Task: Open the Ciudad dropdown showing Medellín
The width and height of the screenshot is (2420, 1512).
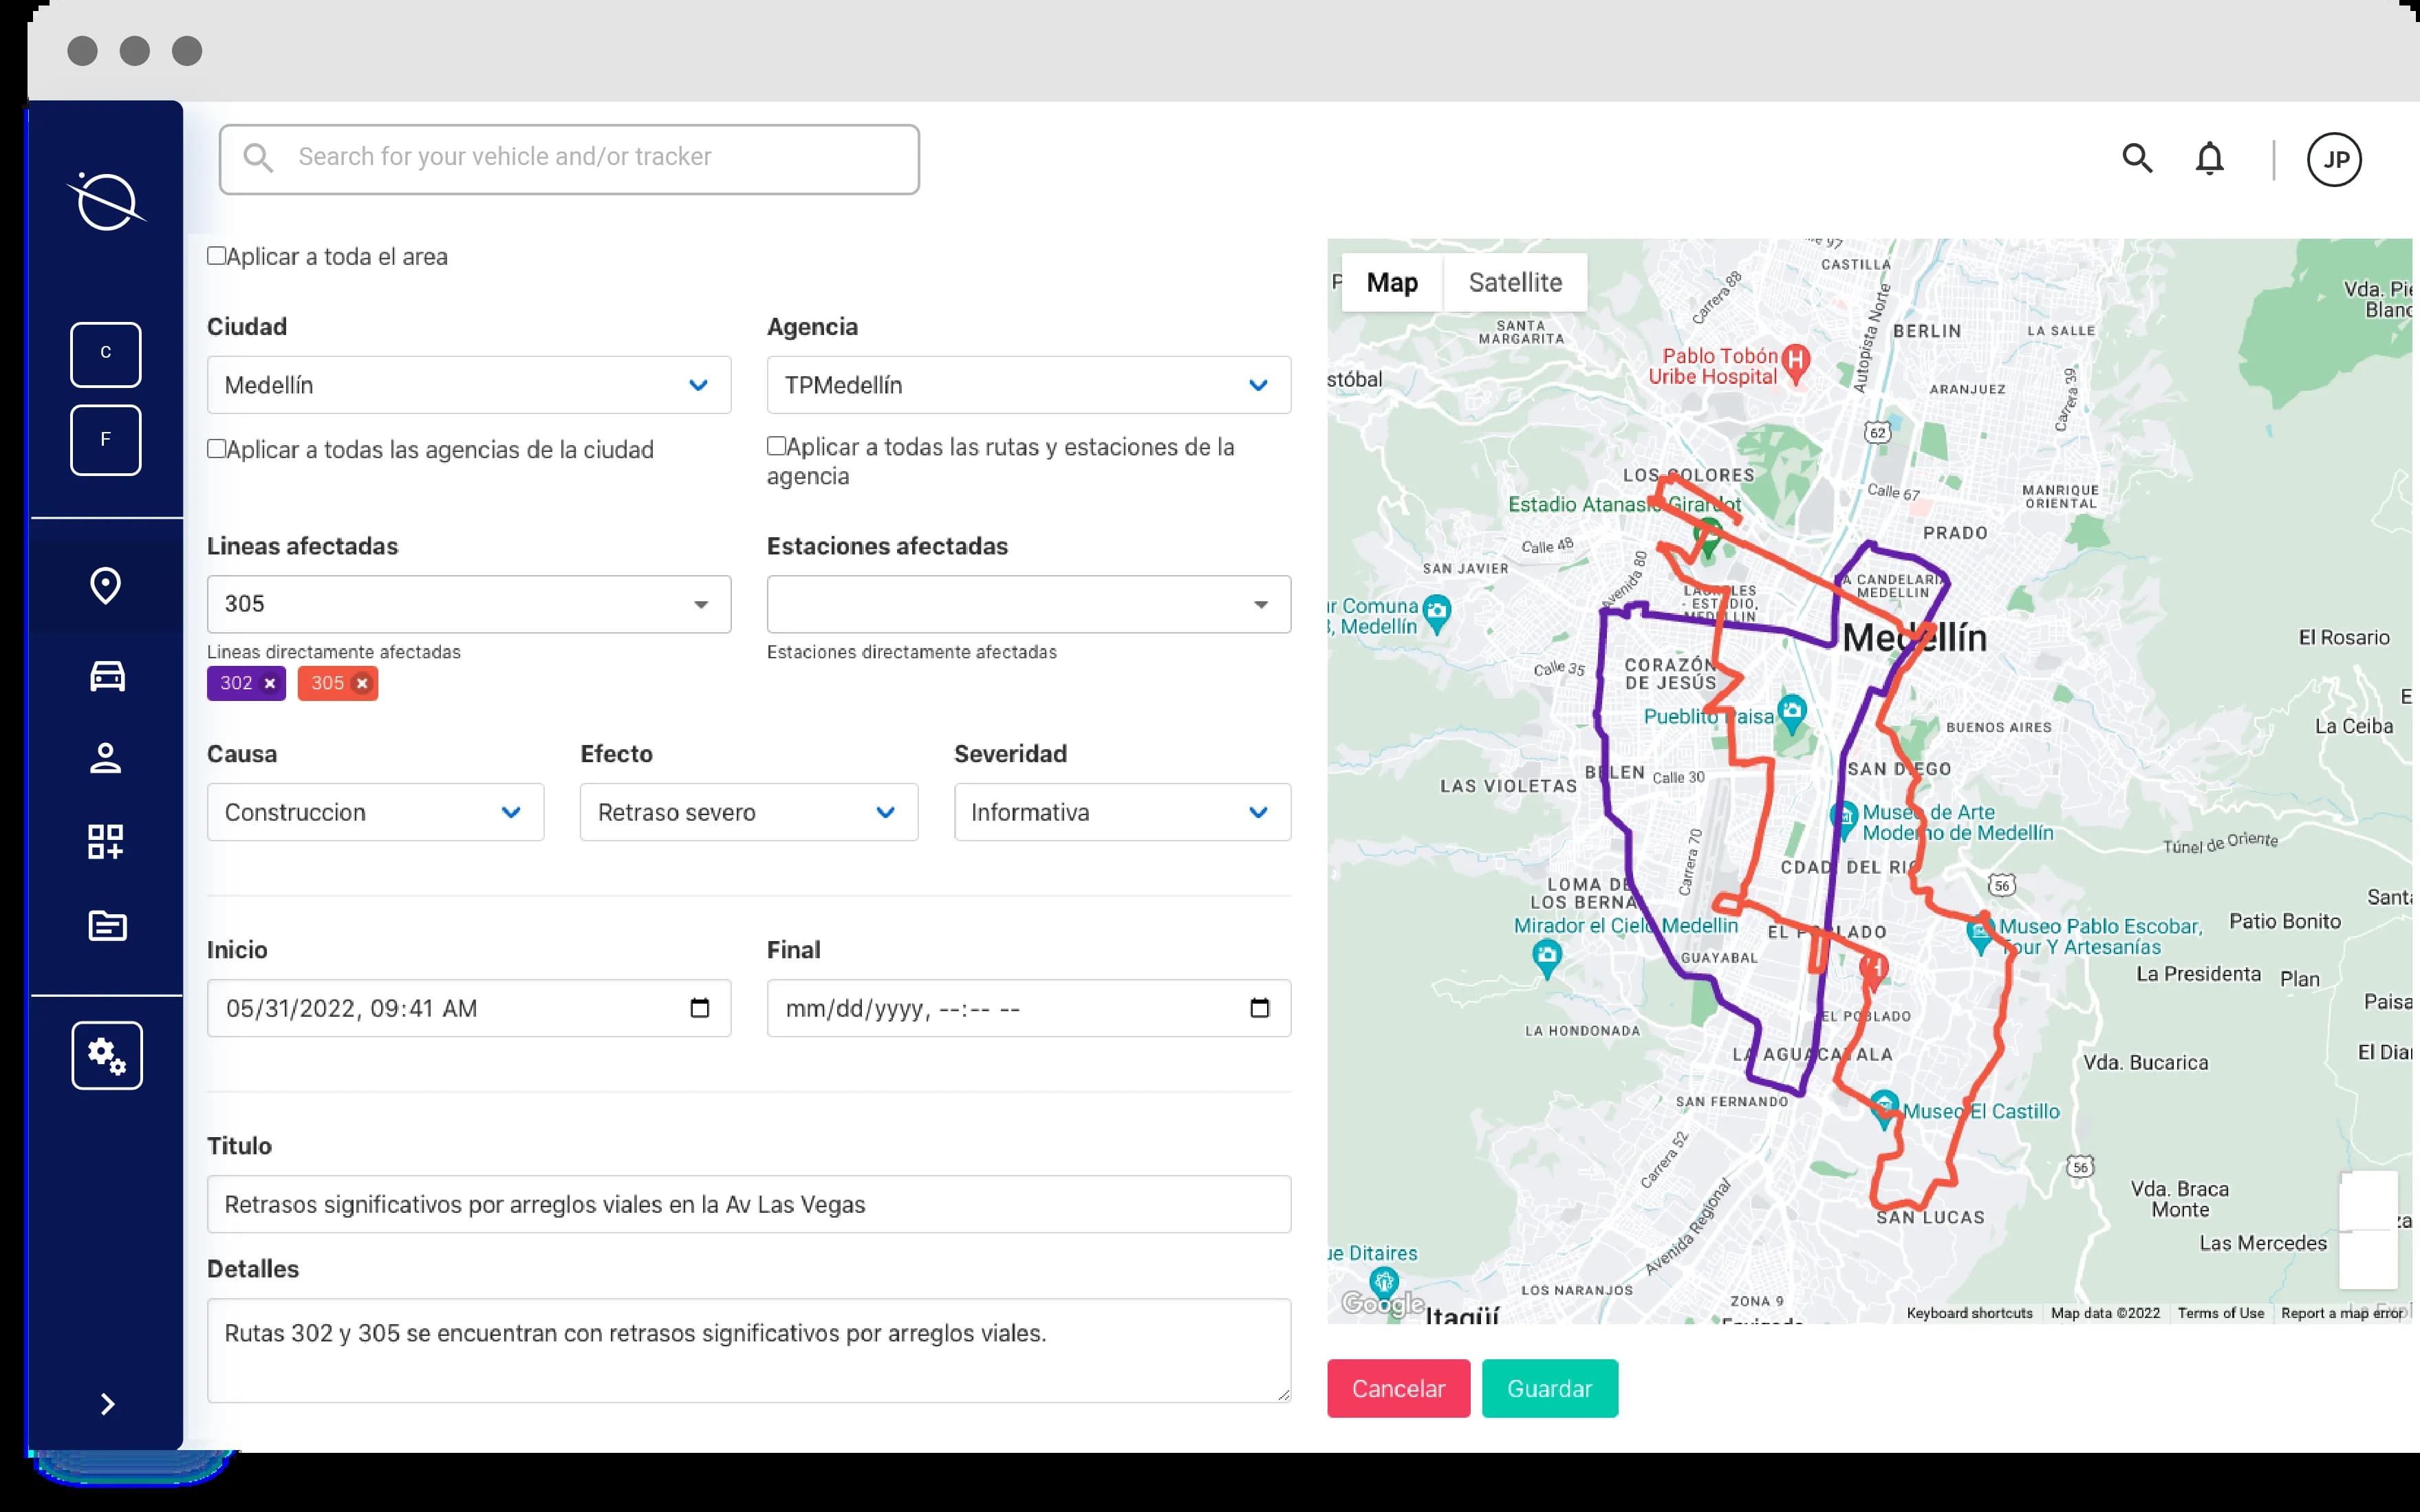Action: click(x=468, y=385)
